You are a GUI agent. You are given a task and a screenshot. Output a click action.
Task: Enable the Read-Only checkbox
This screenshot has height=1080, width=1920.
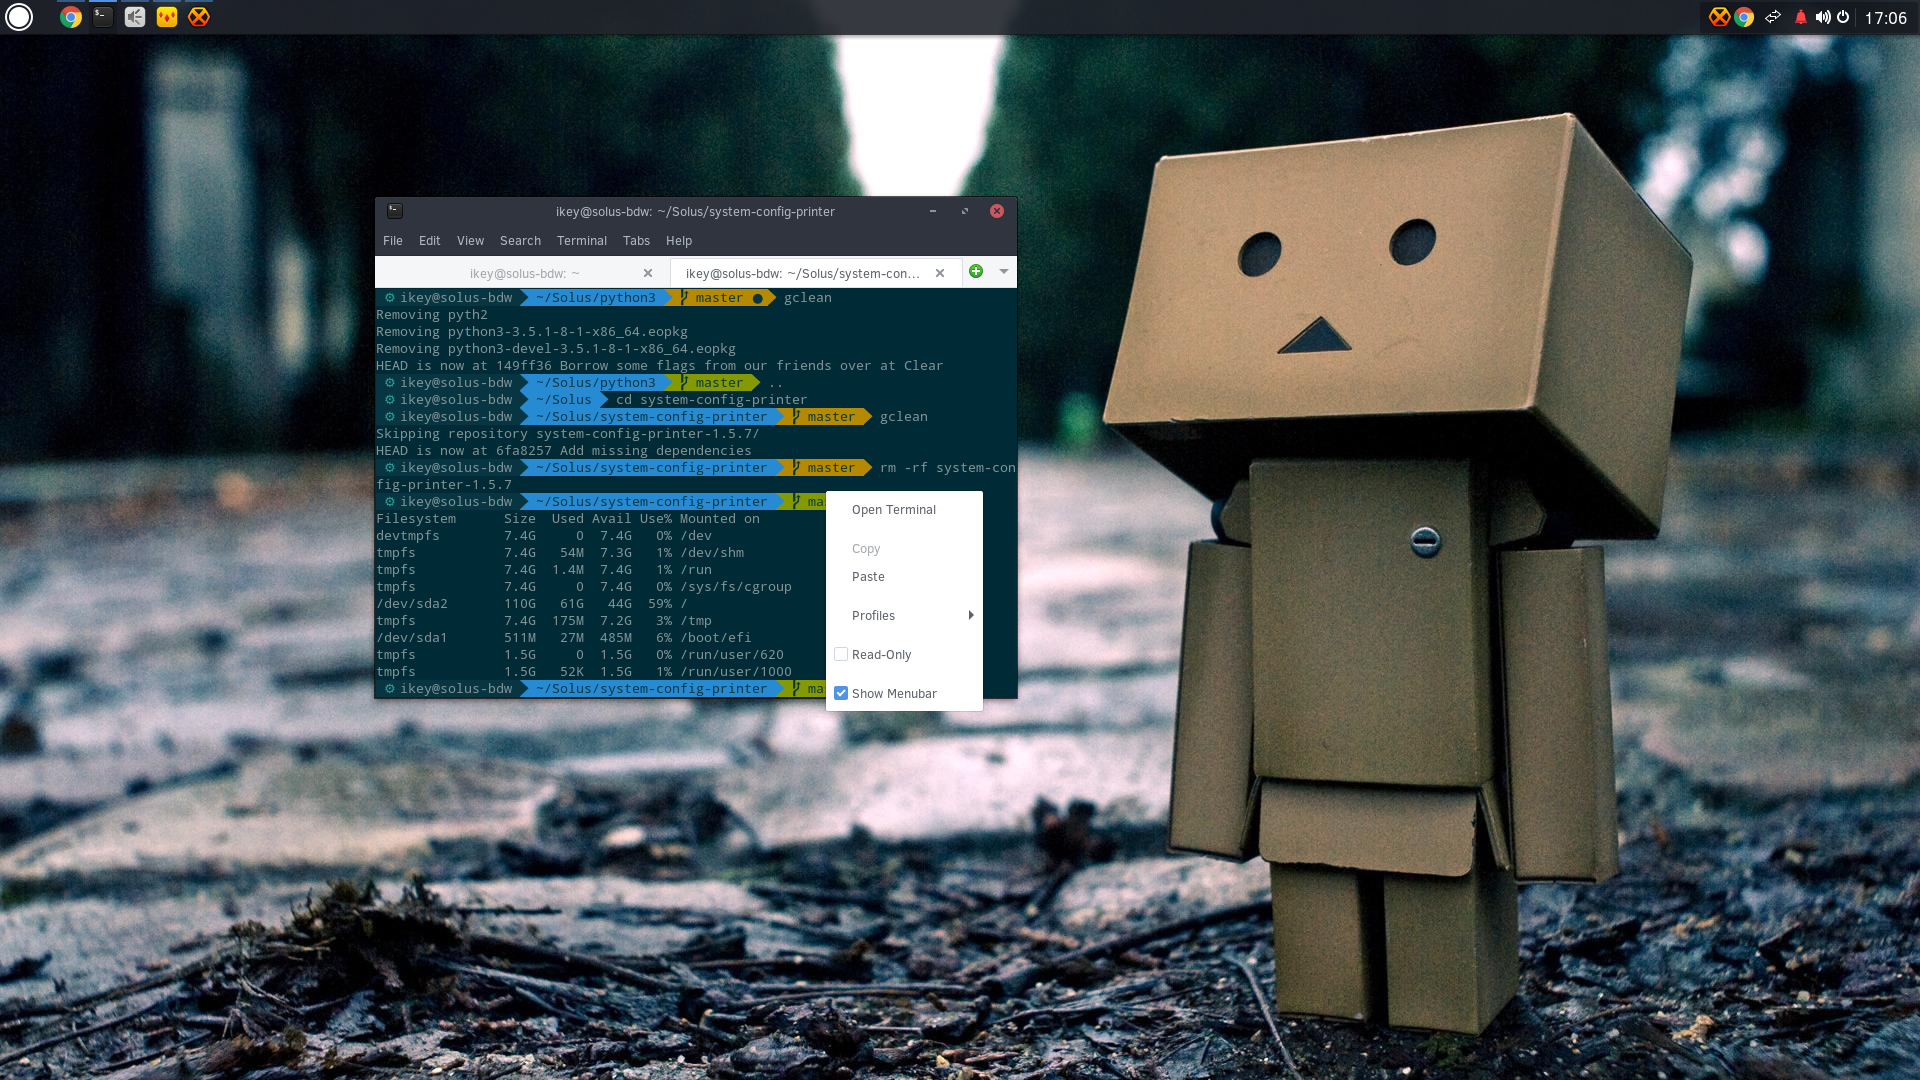pyautogui.click(x=841, y=655)
